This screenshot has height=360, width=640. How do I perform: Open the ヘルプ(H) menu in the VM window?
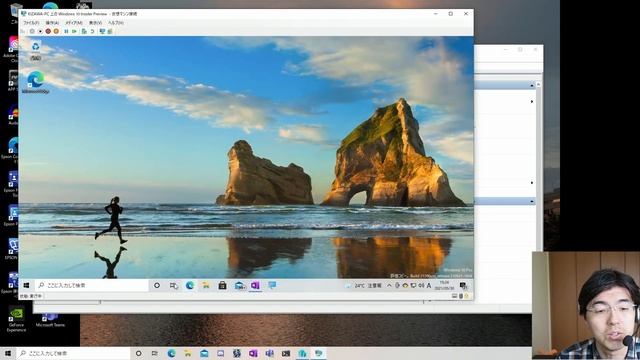tap(116, 23)
